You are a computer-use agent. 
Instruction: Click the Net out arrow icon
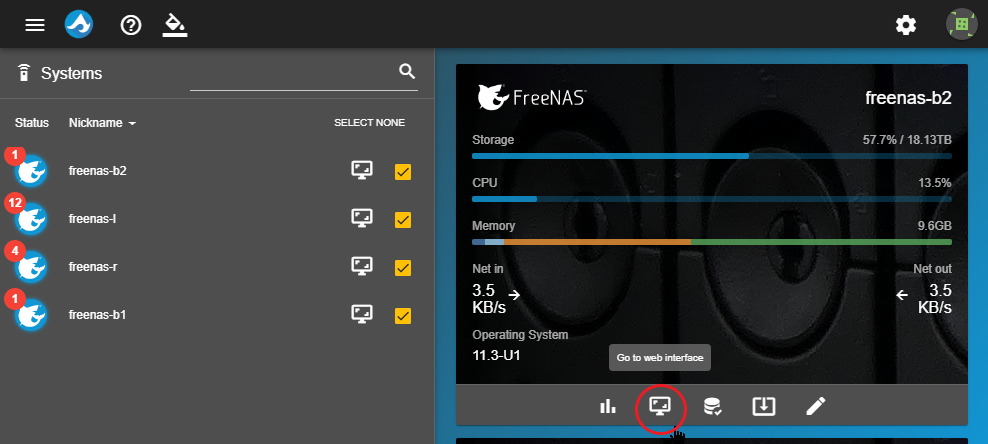[902, 294]
